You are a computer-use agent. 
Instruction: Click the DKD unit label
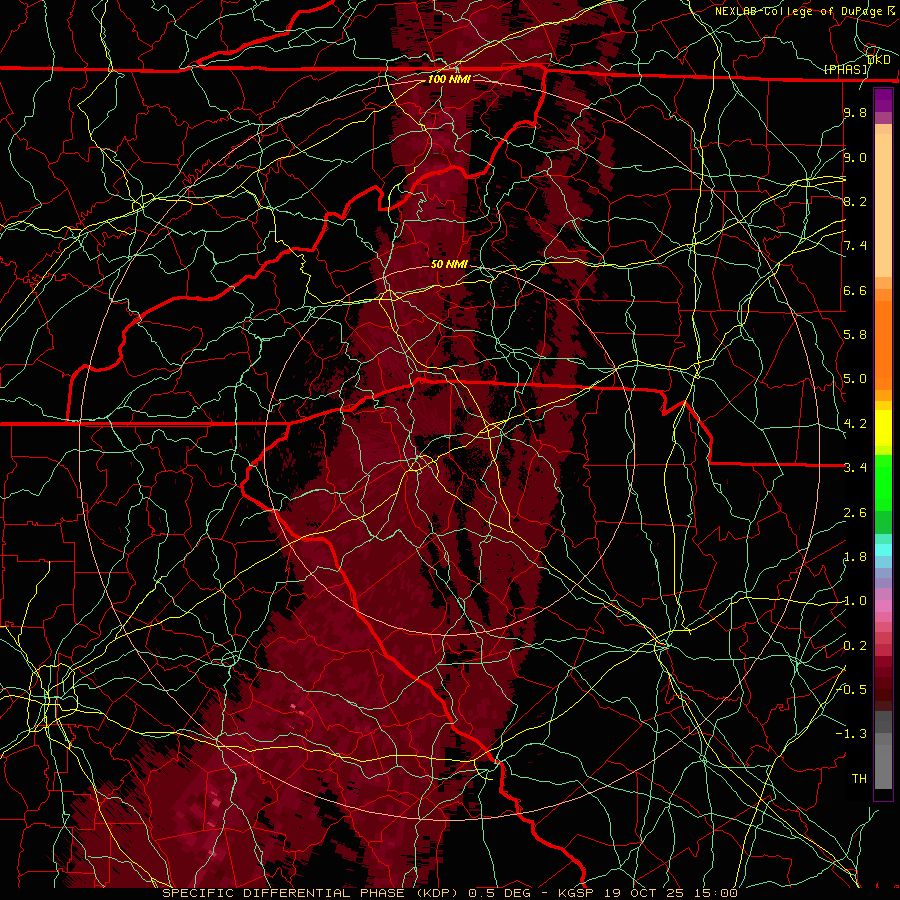coord(878,60)
